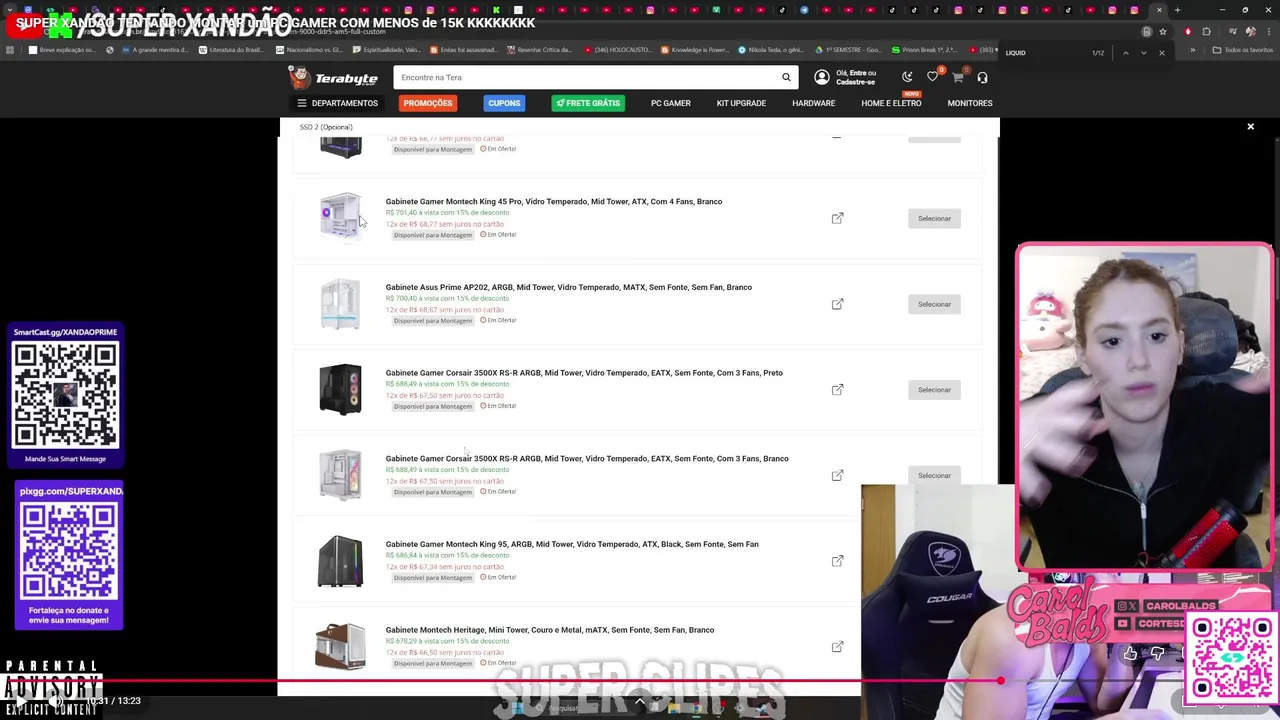Click the search magnifier icon
Image resolution: width=1280 pixels, height=720 pixels.
[x=786, y=77]
